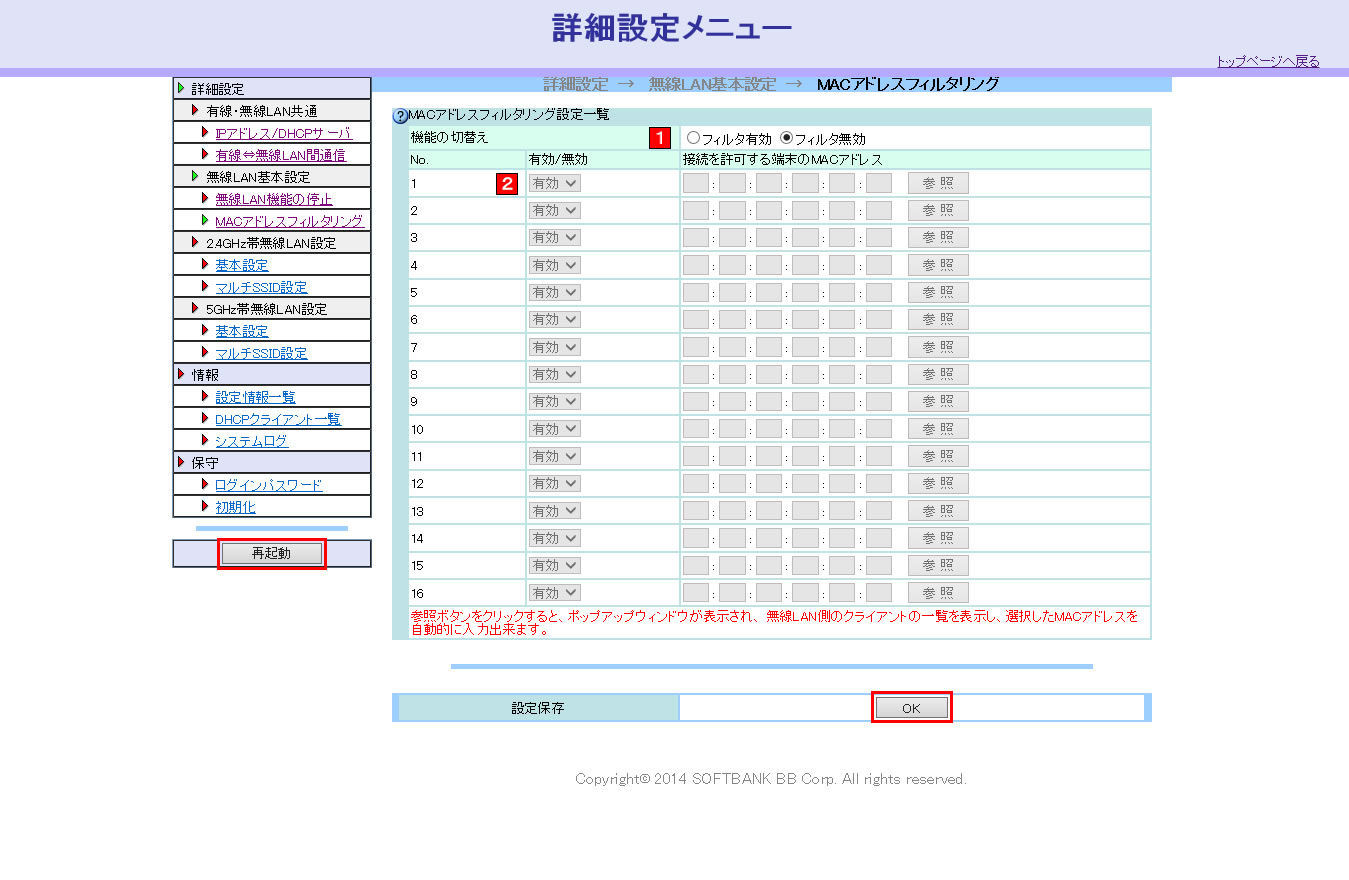The width and height of the screenshot is (1349, 880).
Task: Select the フィルタ無効 radio button
Action: 786,138
